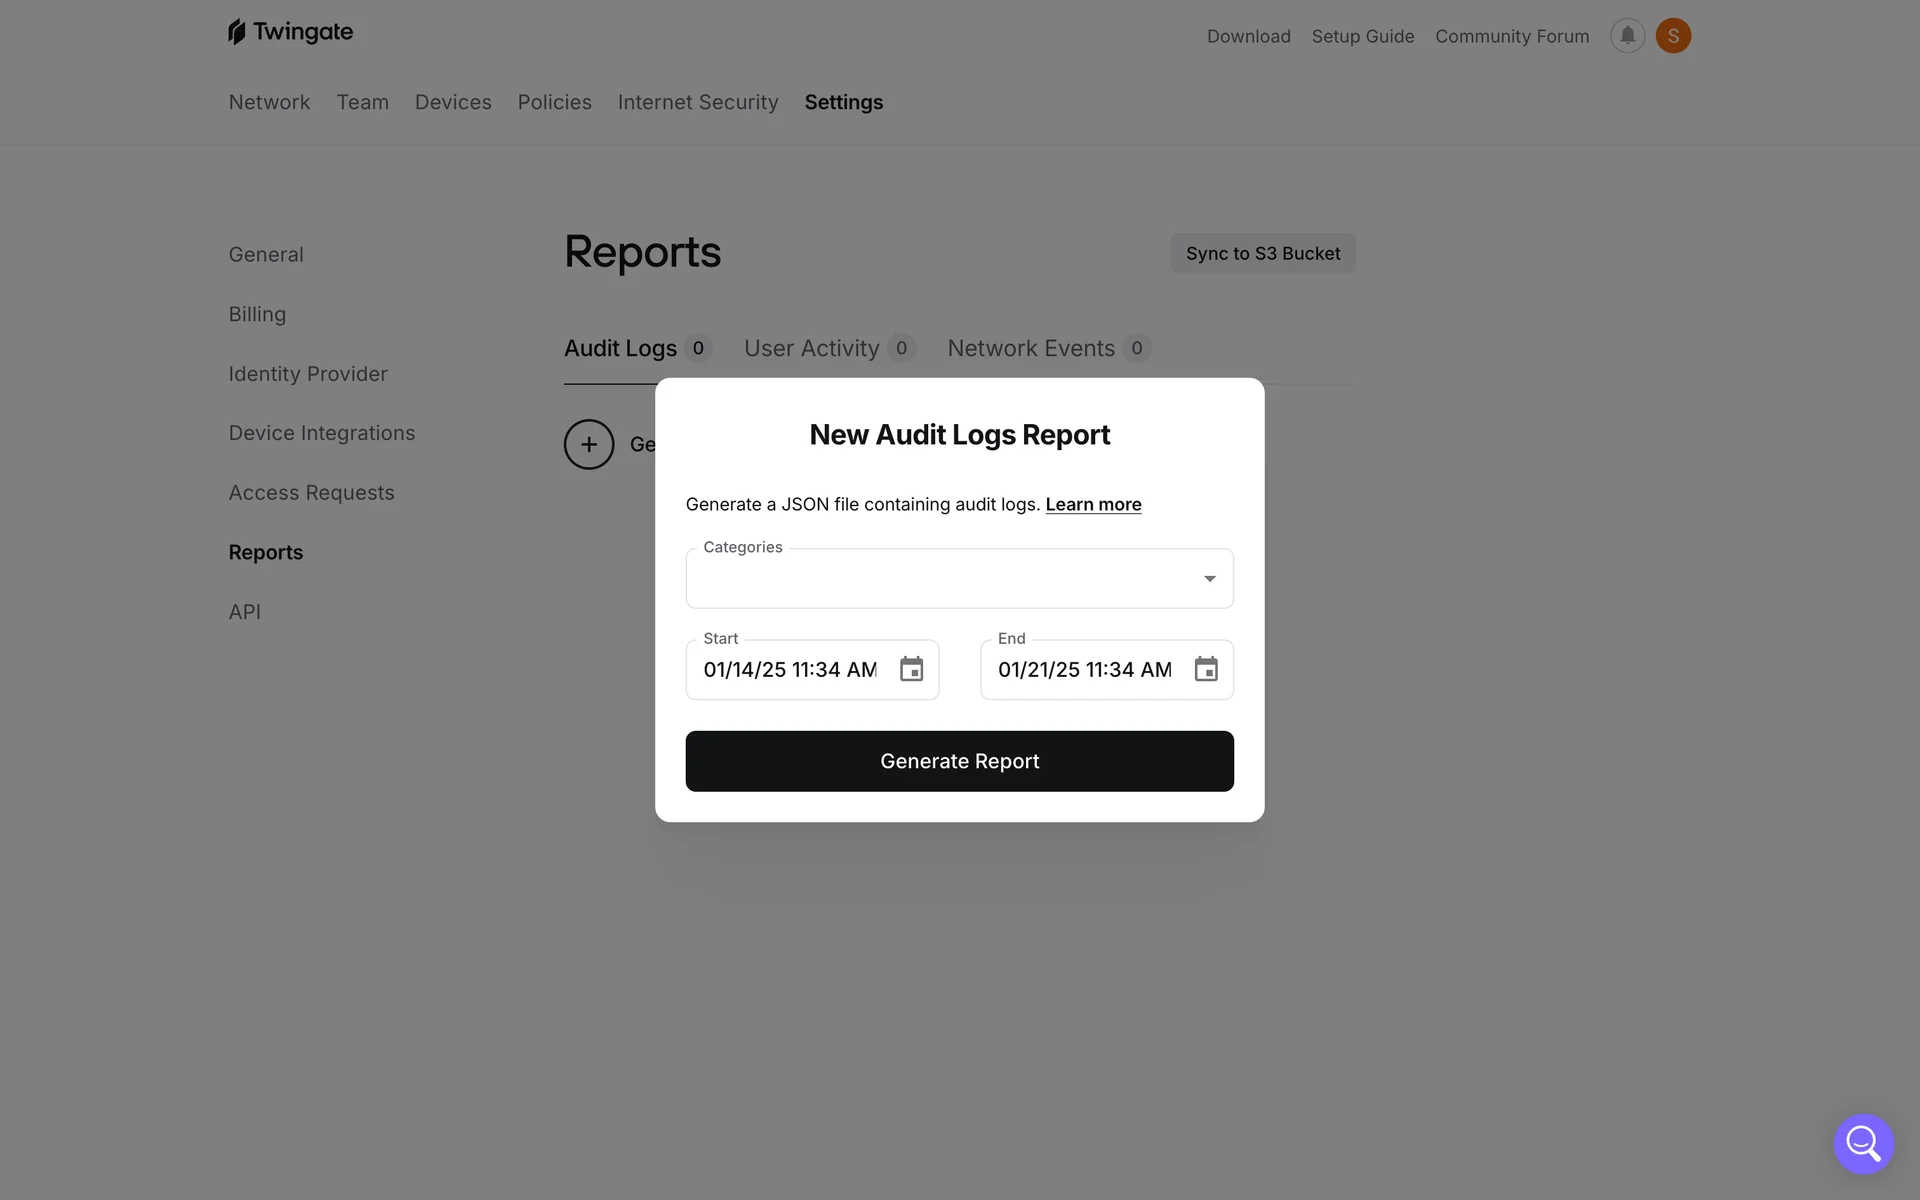Switch to the User Activity tab

811,348
